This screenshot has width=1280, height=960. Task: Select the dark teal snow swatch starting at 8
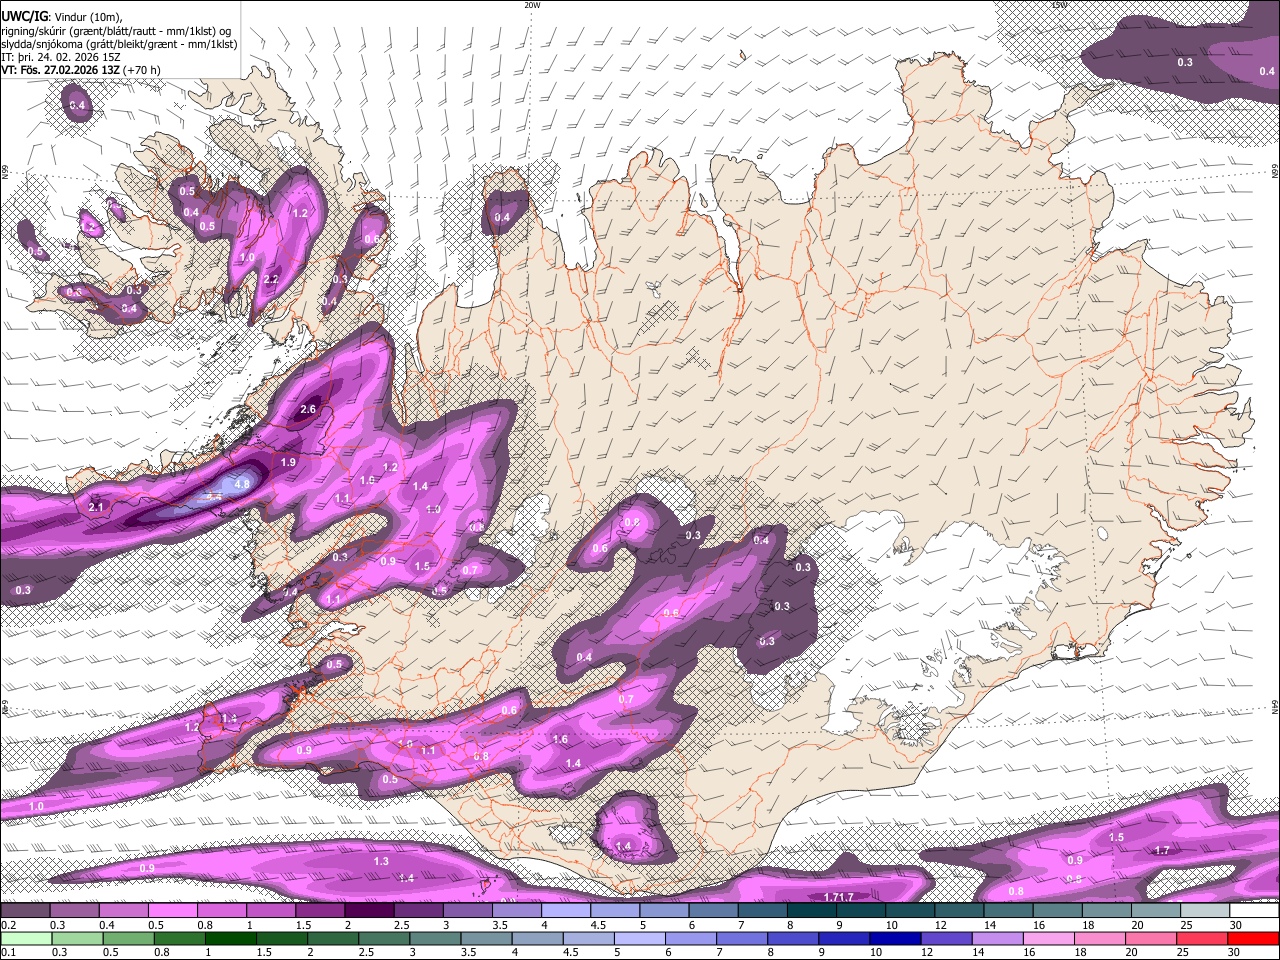[x=812, y=910]
